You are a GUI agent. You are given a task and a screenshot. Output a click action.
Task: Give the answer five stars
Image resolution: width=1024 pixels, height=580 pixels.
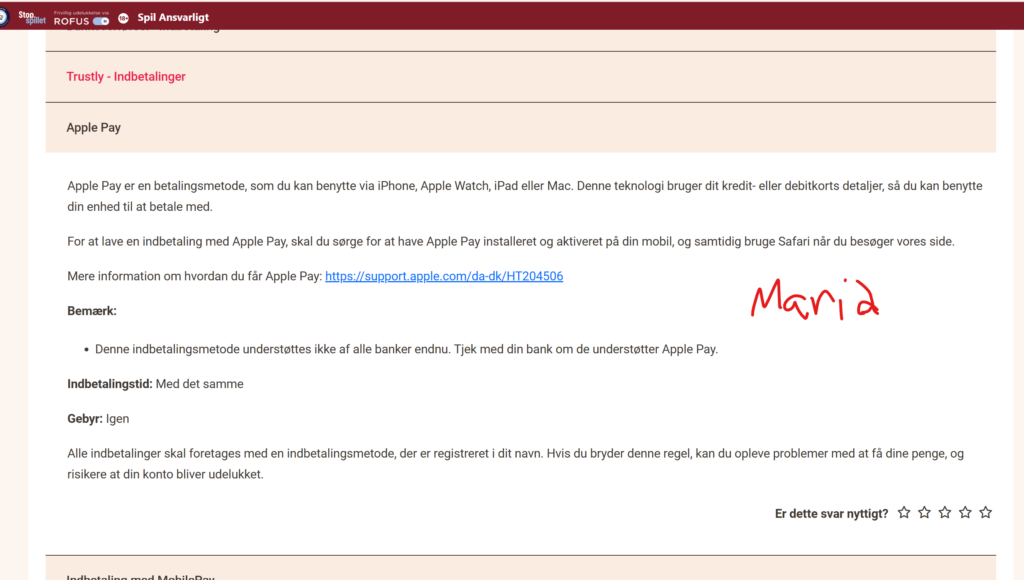click(x=985, y=513)
